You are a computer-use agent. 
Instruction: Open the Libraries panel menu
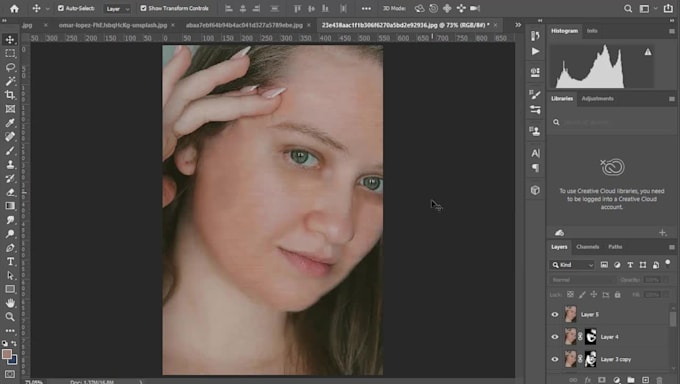[672, 99]
